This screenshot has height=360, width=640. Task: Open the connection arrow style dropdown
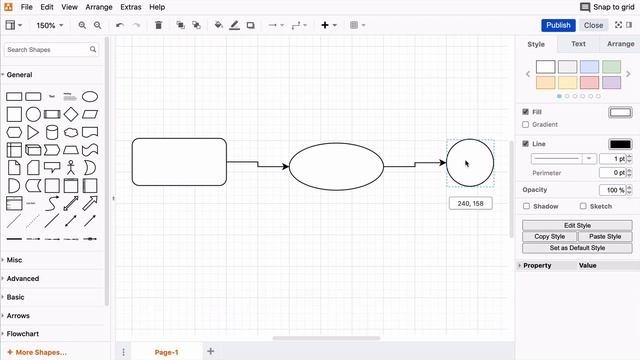[276, 25]
